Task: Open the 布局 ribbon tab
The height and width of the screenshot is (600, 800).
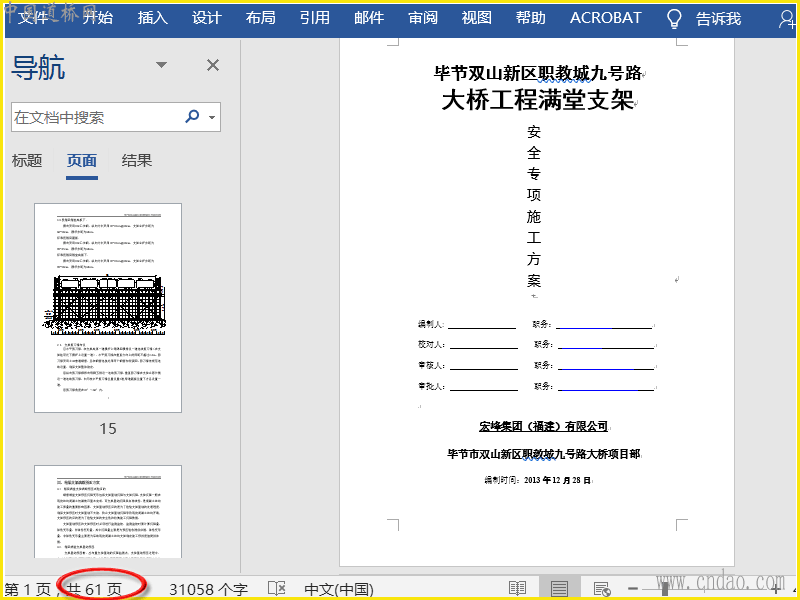Action: tap(260, 18)
